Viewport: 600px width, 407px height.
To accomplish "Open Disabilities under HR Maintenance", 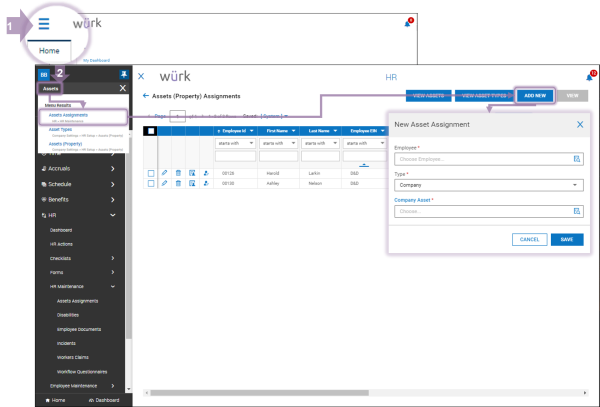I will coord(68,315).
